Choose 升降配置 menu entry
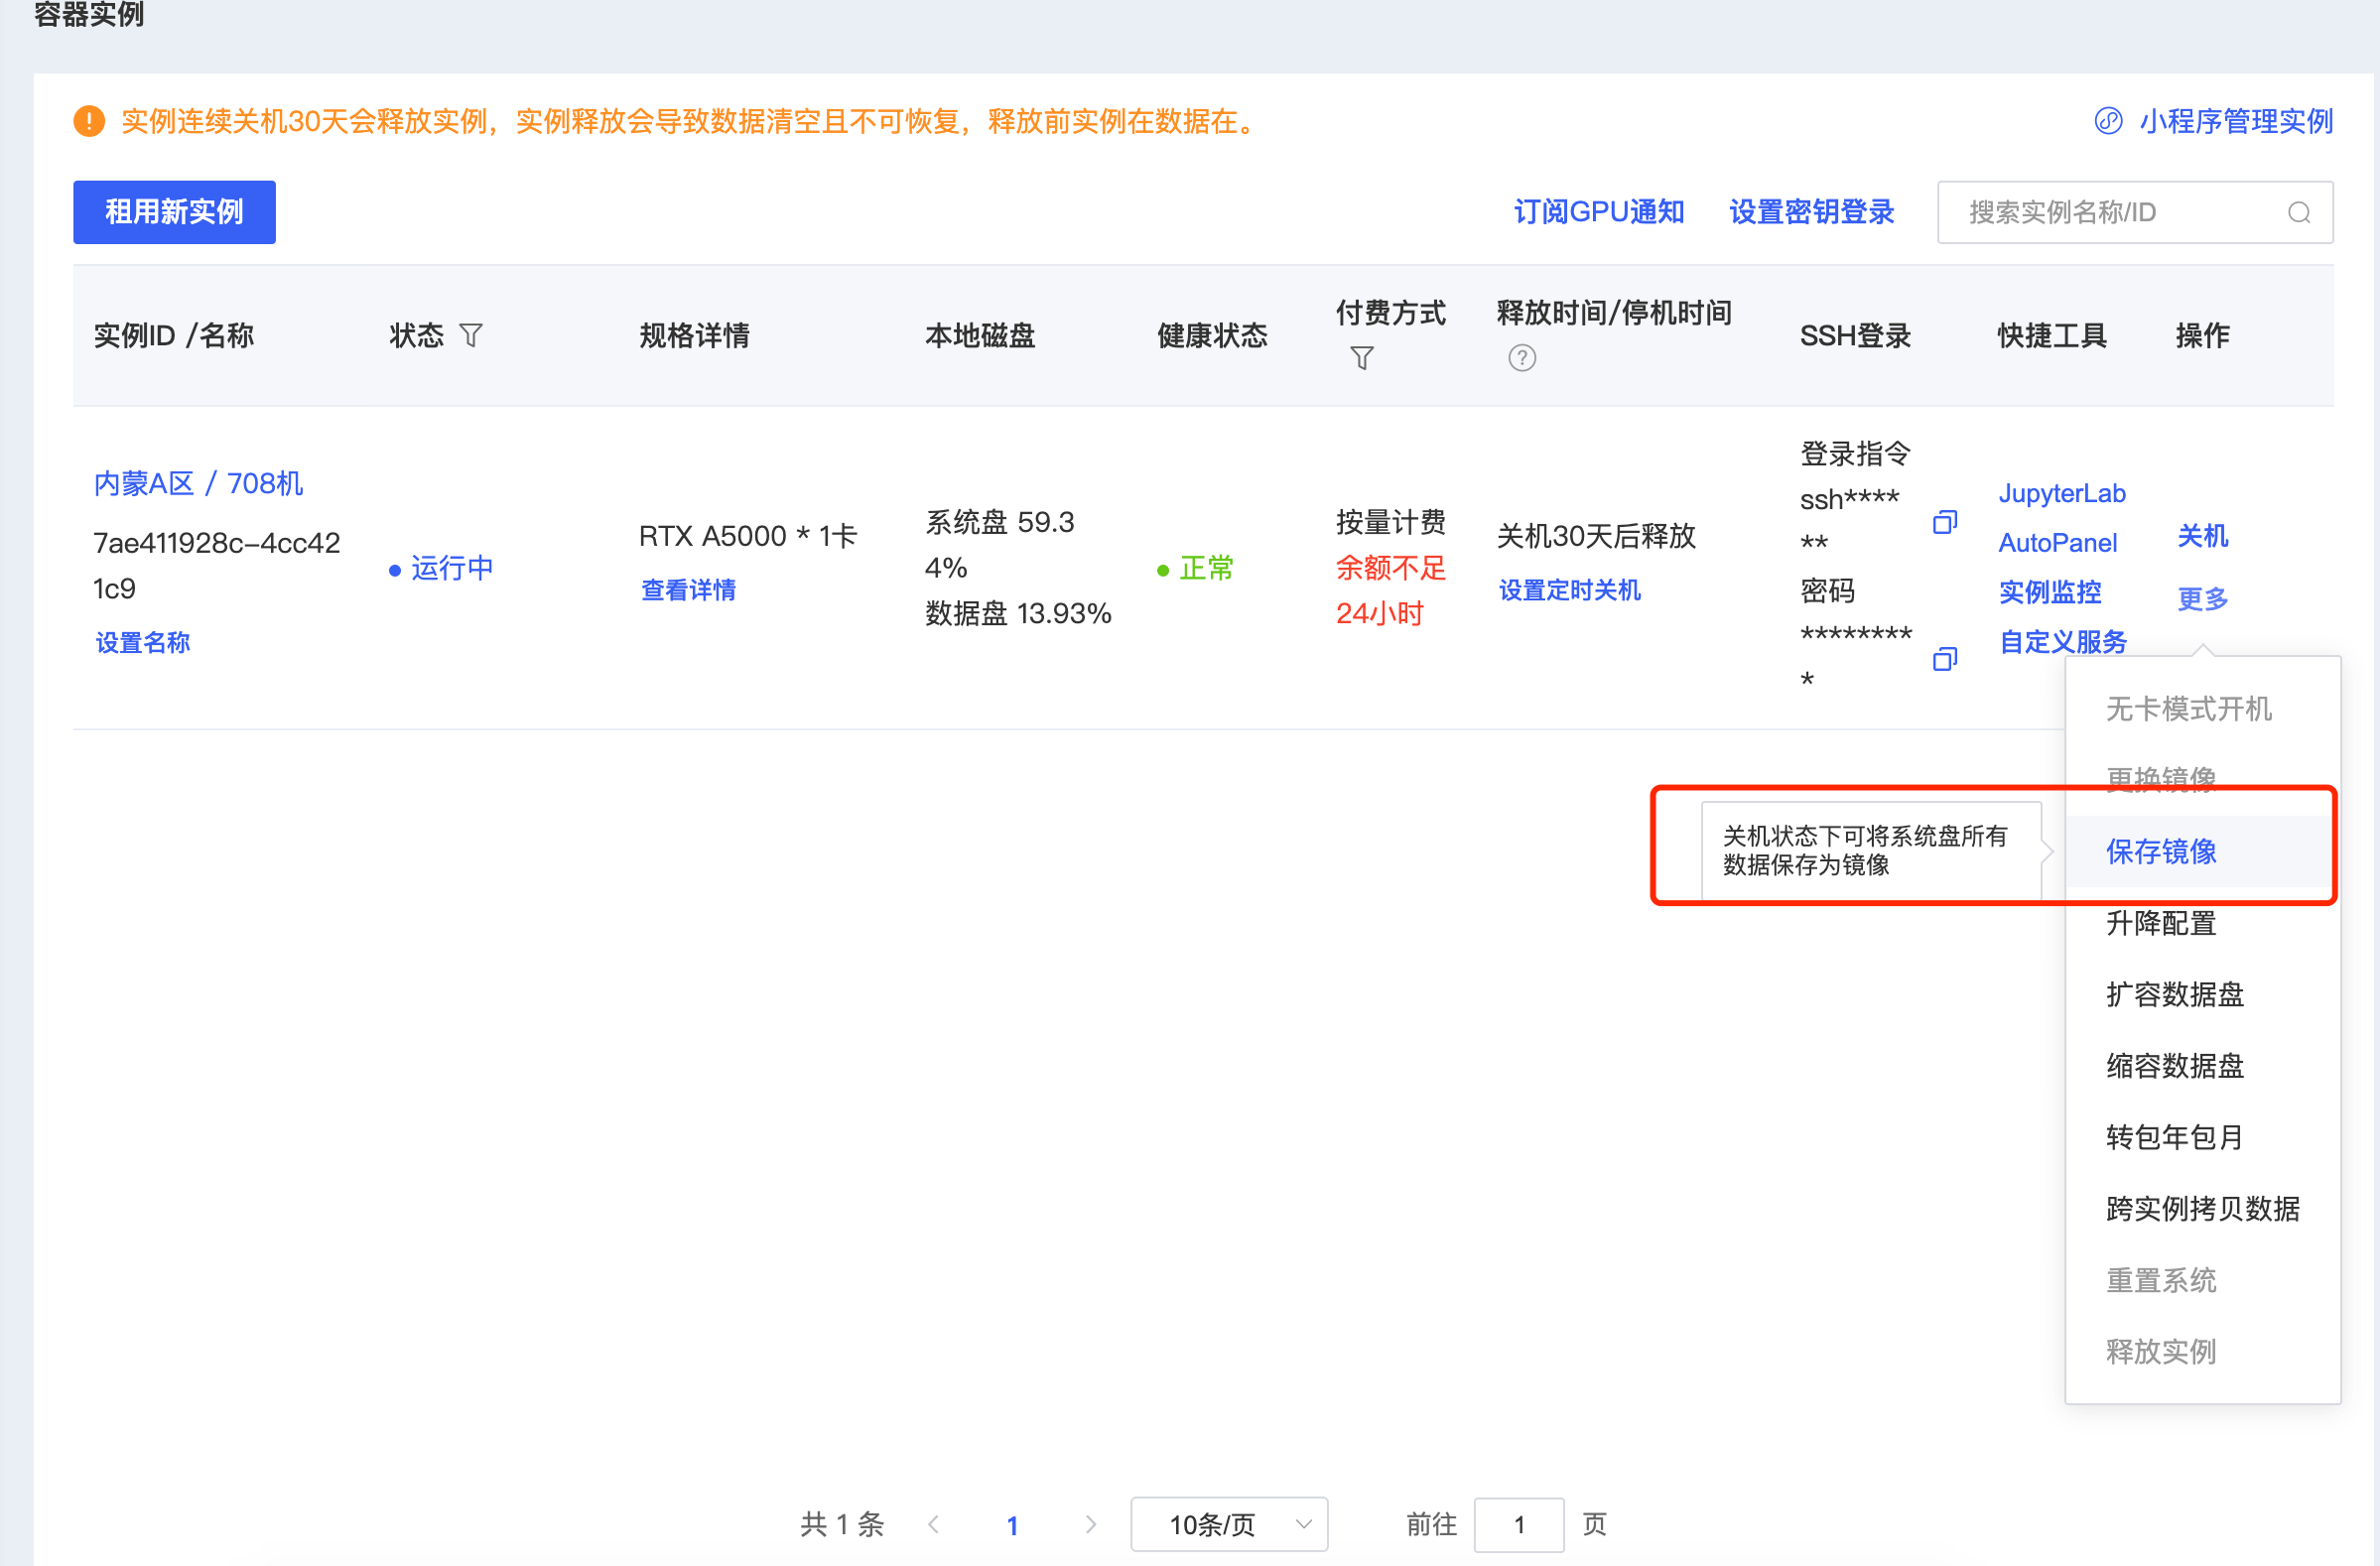2380x1566 pixels. click(2160, 922)
